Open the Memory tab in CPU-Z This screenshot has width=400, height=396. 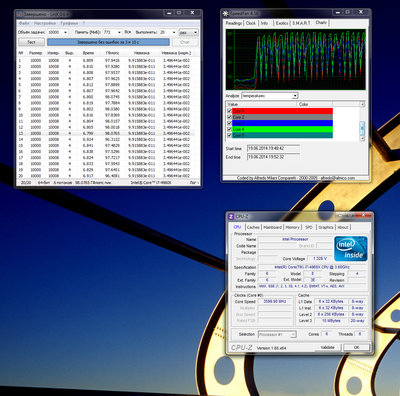tap(292, 227)
